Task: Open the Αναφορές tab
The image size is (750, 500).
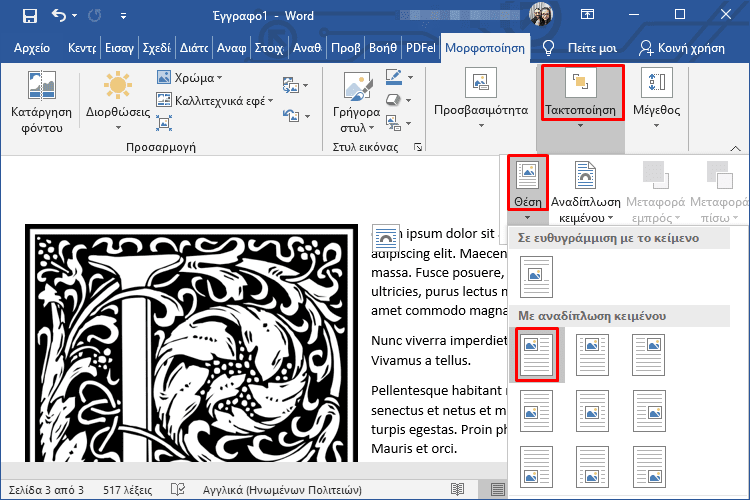Action: coord(232,48)
